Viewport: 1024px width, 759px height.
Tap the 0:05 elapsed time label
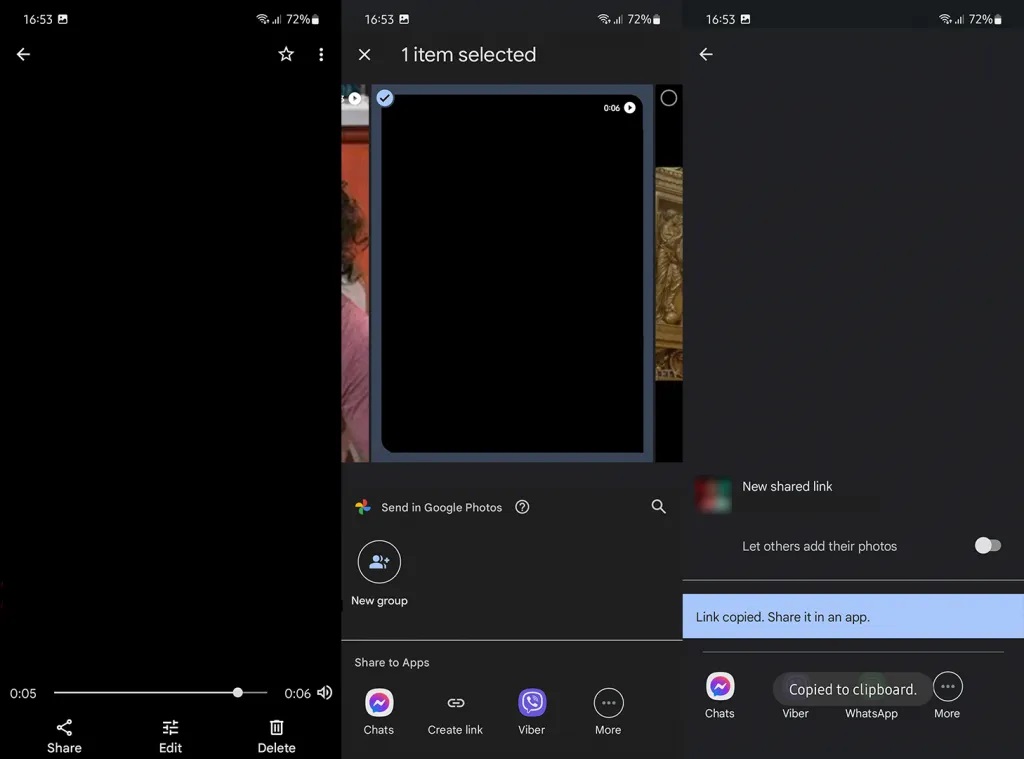[x=23, y=694]
